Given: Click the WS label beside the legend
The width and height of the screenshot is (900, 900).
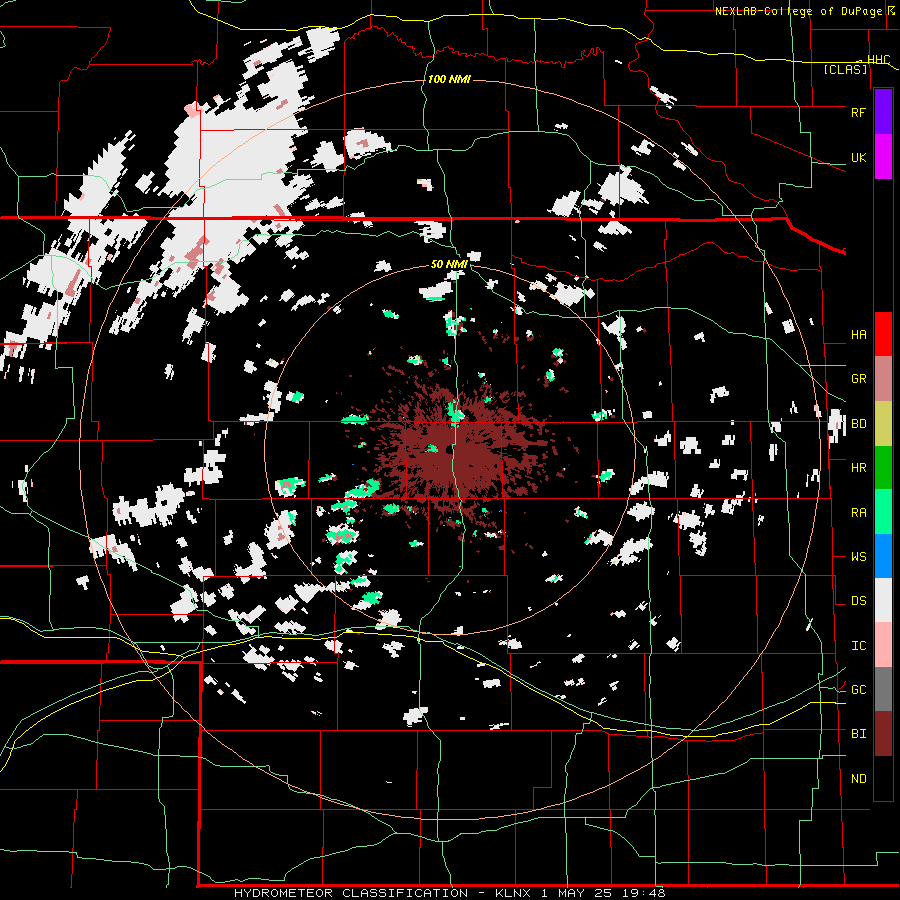Looking at the screenshot, I should [x=858, y=557].
